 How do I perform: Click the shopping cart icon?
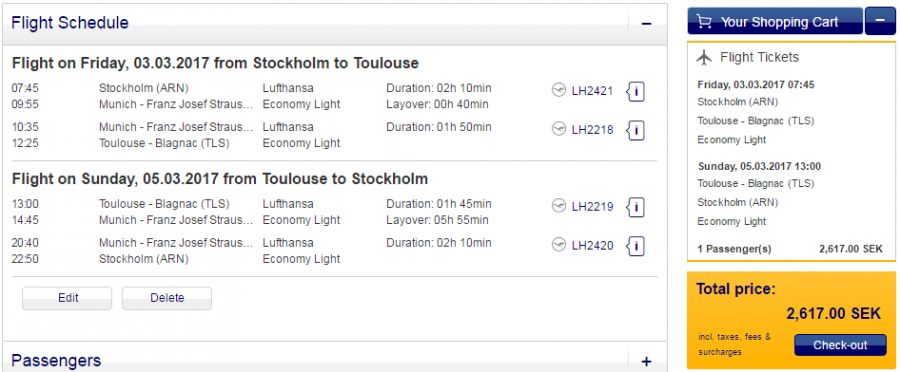704,22
